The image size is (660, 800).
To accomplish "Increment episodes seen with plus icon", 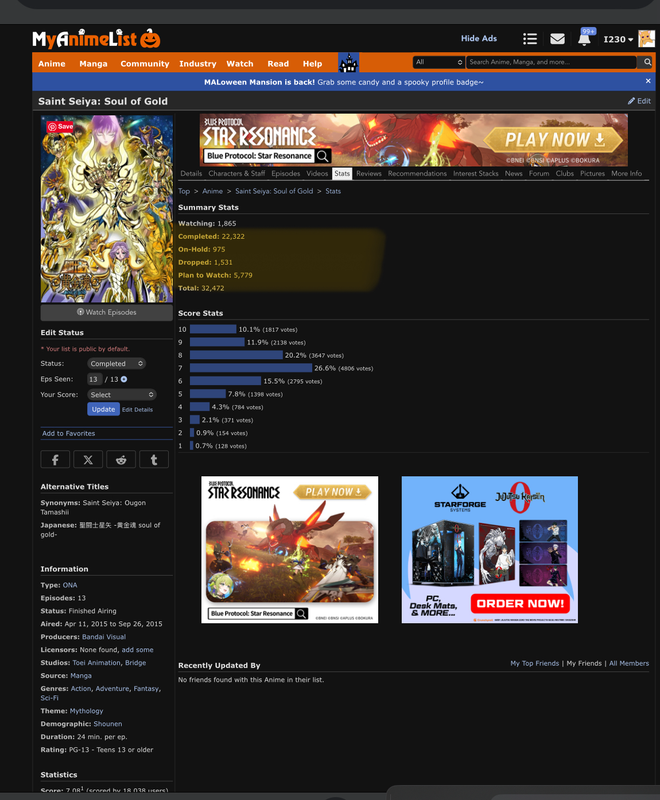I will coord(124,380).
